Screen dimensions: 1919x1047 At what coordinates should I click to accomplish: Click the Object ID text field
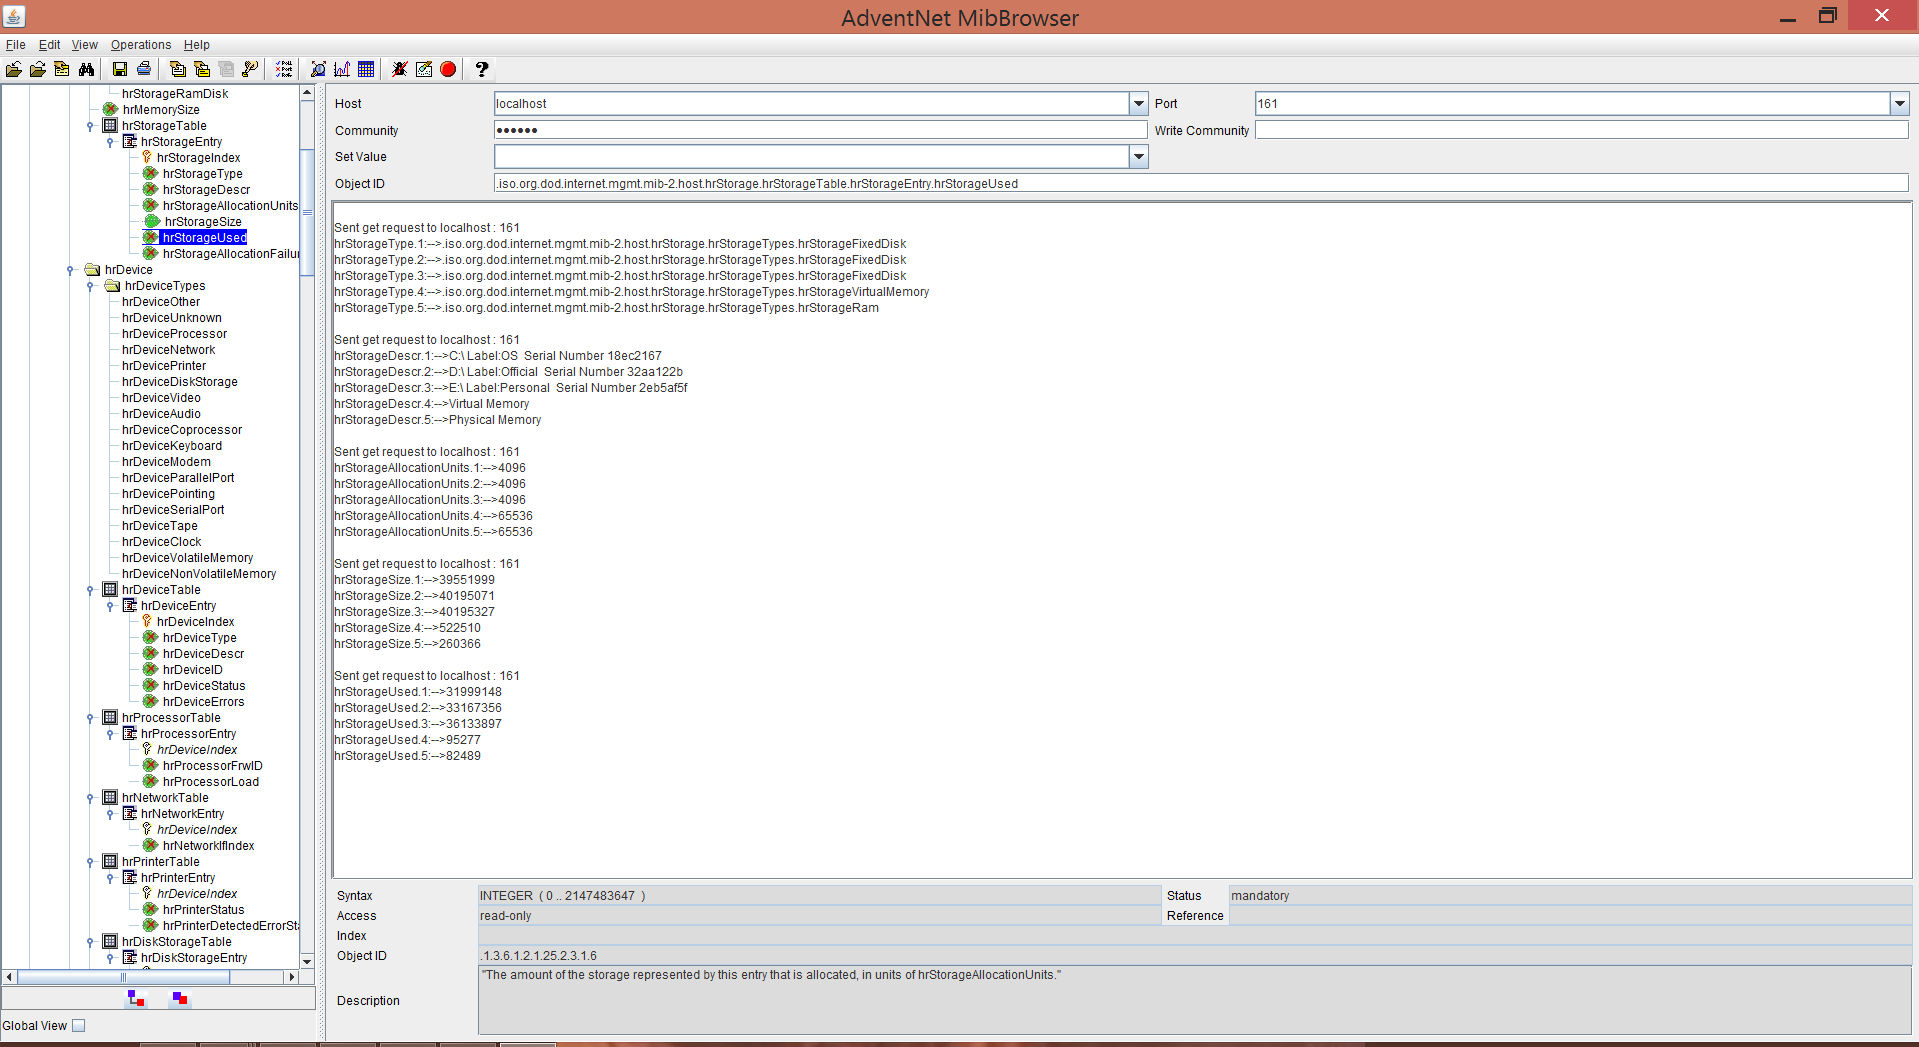click(x=1201, y=183)
